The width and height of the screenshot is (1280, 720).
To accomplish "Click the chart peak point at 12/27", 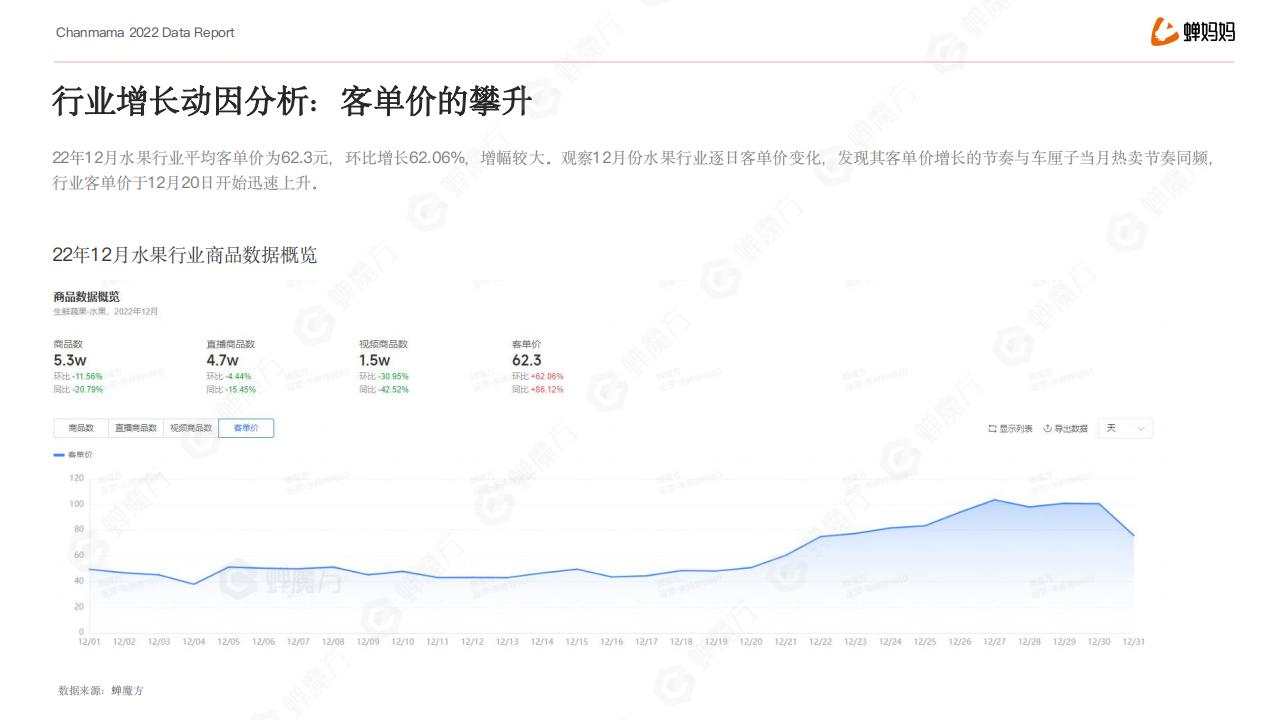I will click(x=994, y=500).
